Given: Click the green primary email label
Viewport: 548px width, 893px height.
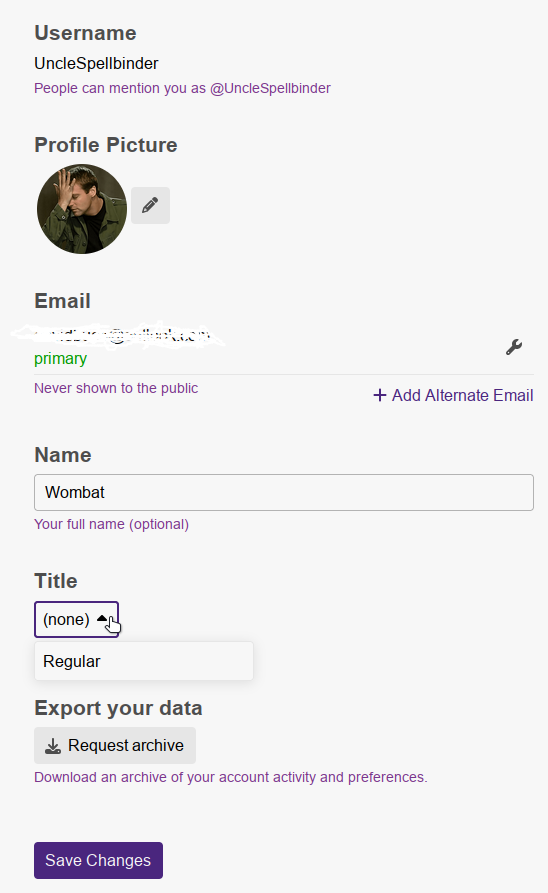Looking at the screenshot, I should (60, 359).
